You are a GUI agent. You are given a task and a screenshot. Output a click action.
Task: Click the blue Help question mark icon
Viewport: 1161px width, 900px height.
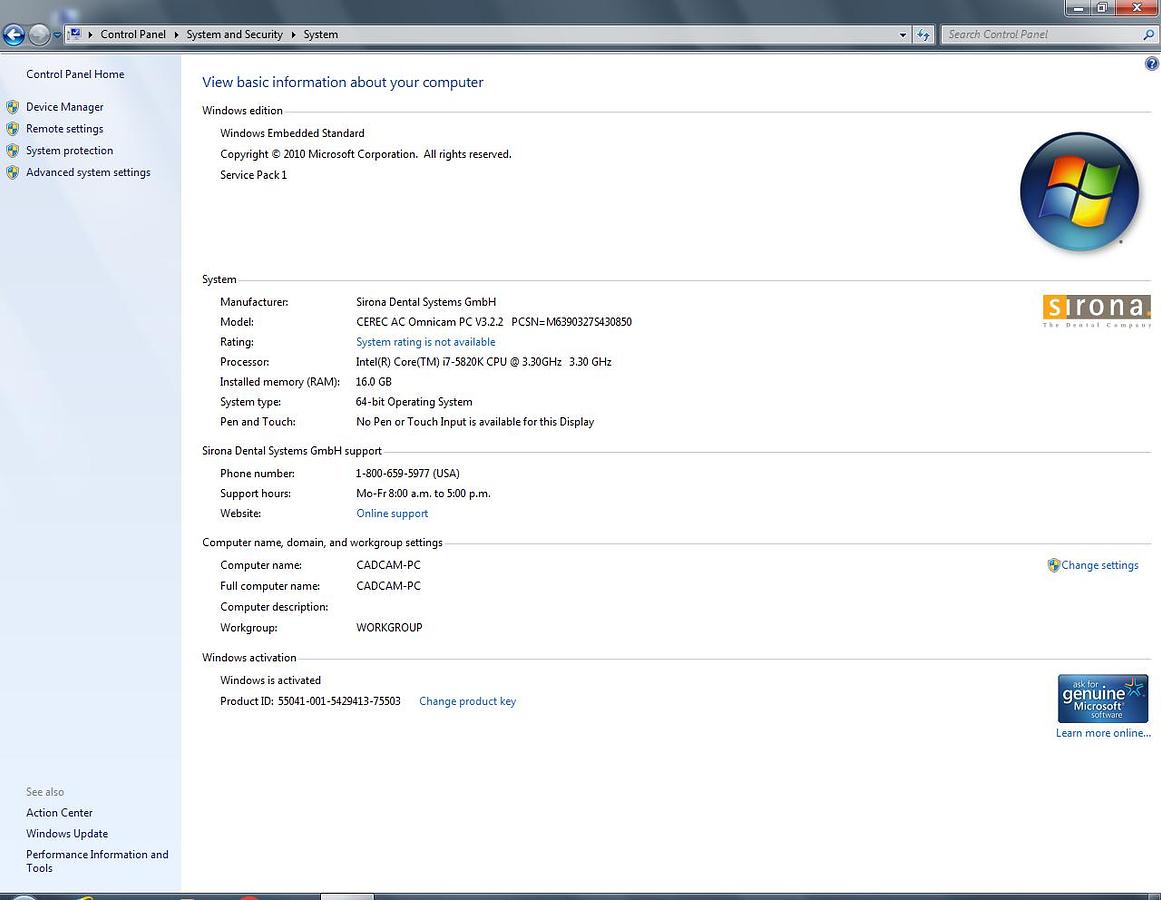pyautogui.click(x=1151, y=64)
